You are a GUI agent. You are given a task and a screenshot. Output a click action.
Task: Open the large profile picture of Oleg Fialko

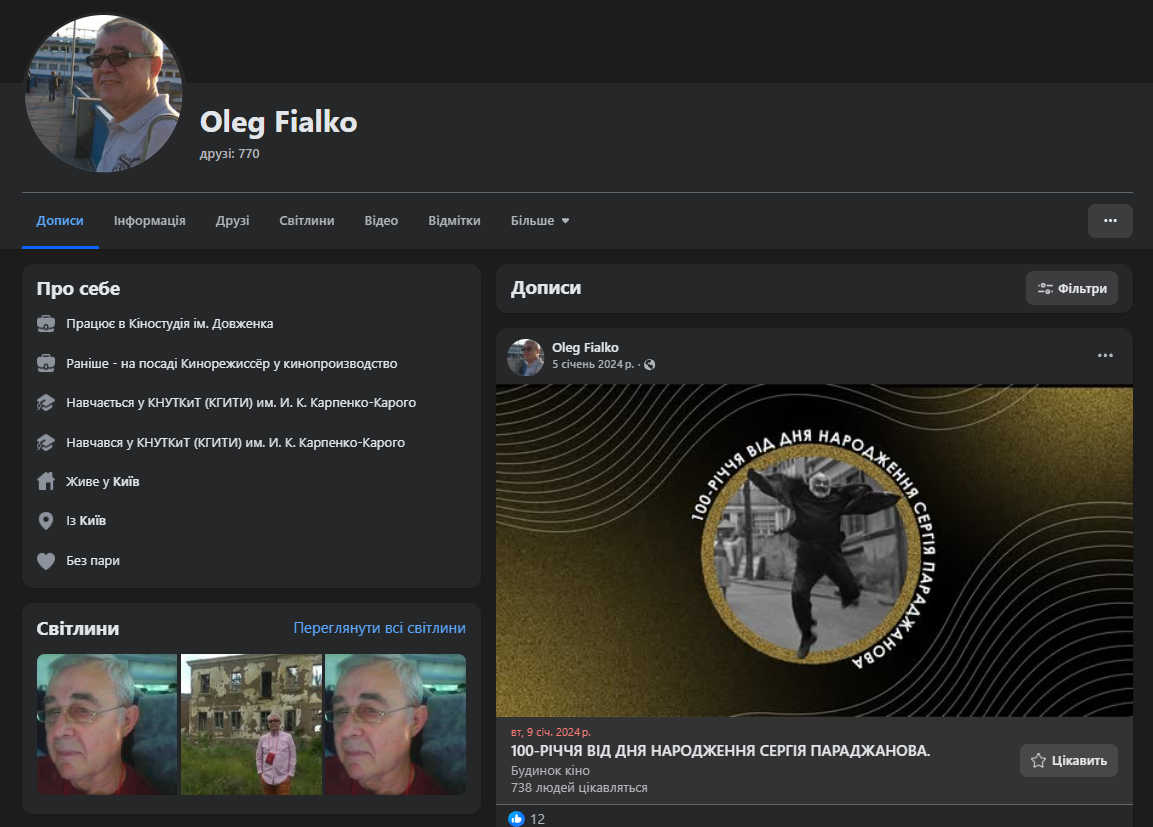104,93
